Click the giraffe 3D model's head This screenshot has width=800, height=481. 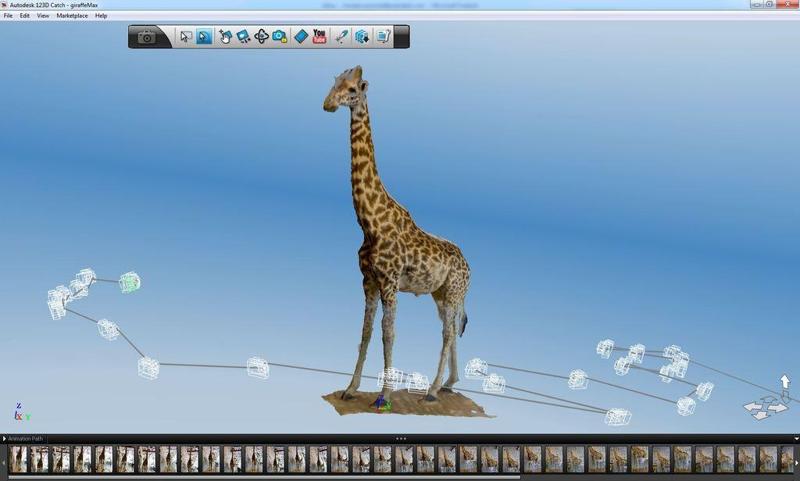(345, 89)
